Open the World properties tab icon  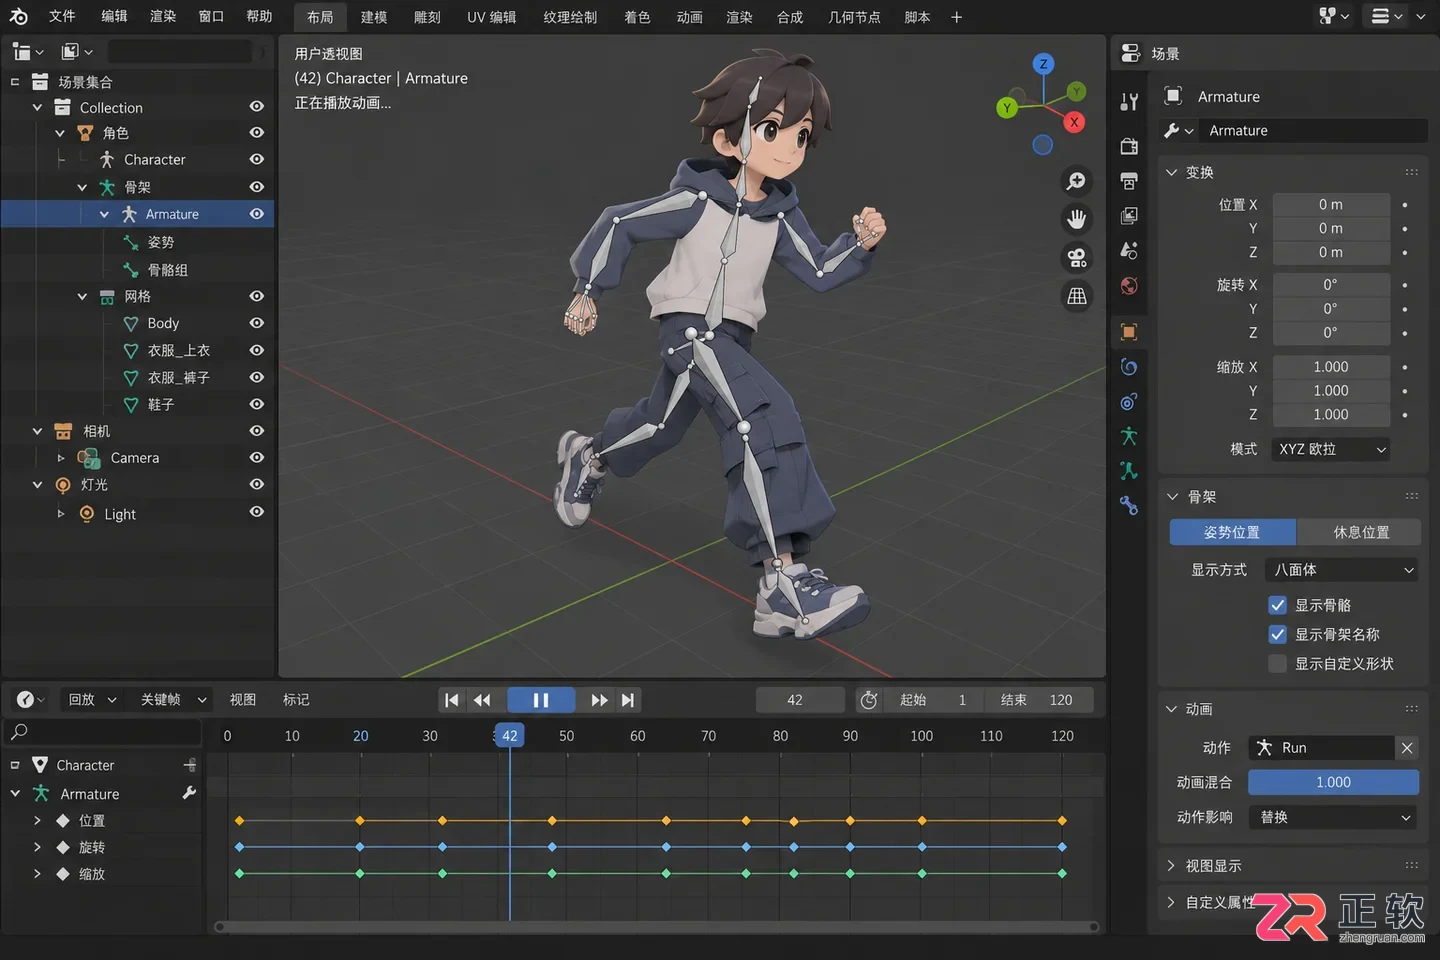click(x=1129, y=286)
